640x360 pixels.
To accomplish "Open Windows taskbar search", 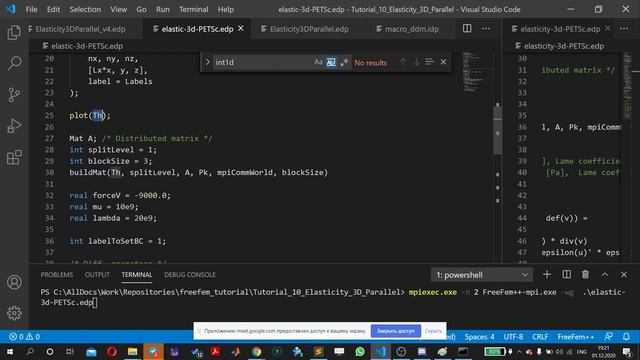I will (x=30, y=351).
